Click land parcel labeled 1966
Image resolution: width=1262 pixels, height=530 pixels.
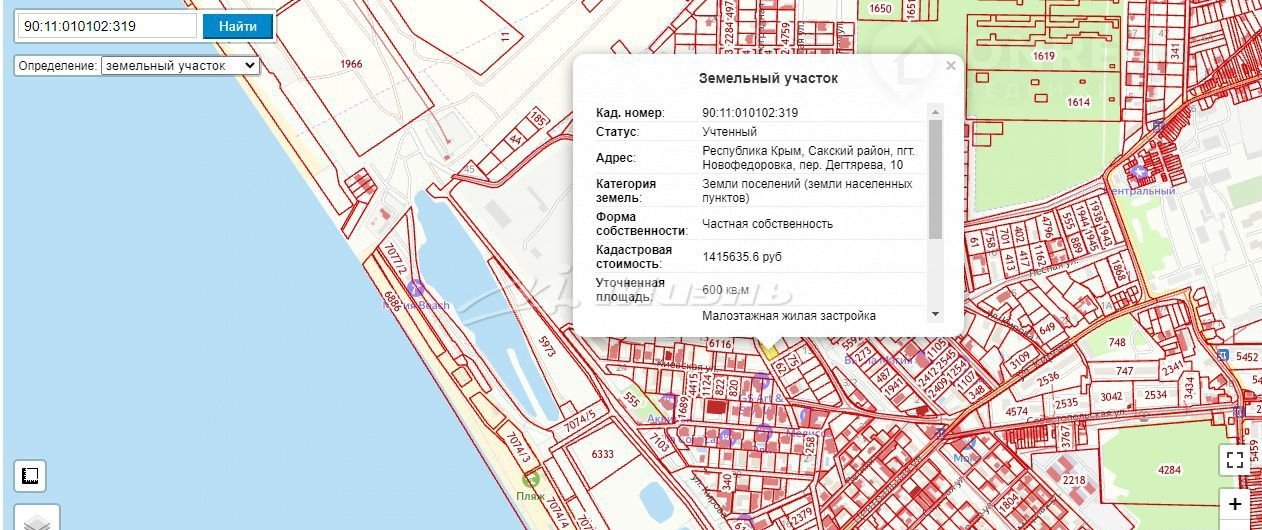350,64
